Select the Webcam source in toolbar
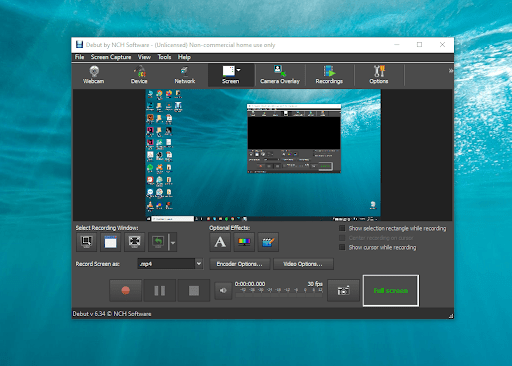Viewport: 512px width, 366px height. (94, 75)
